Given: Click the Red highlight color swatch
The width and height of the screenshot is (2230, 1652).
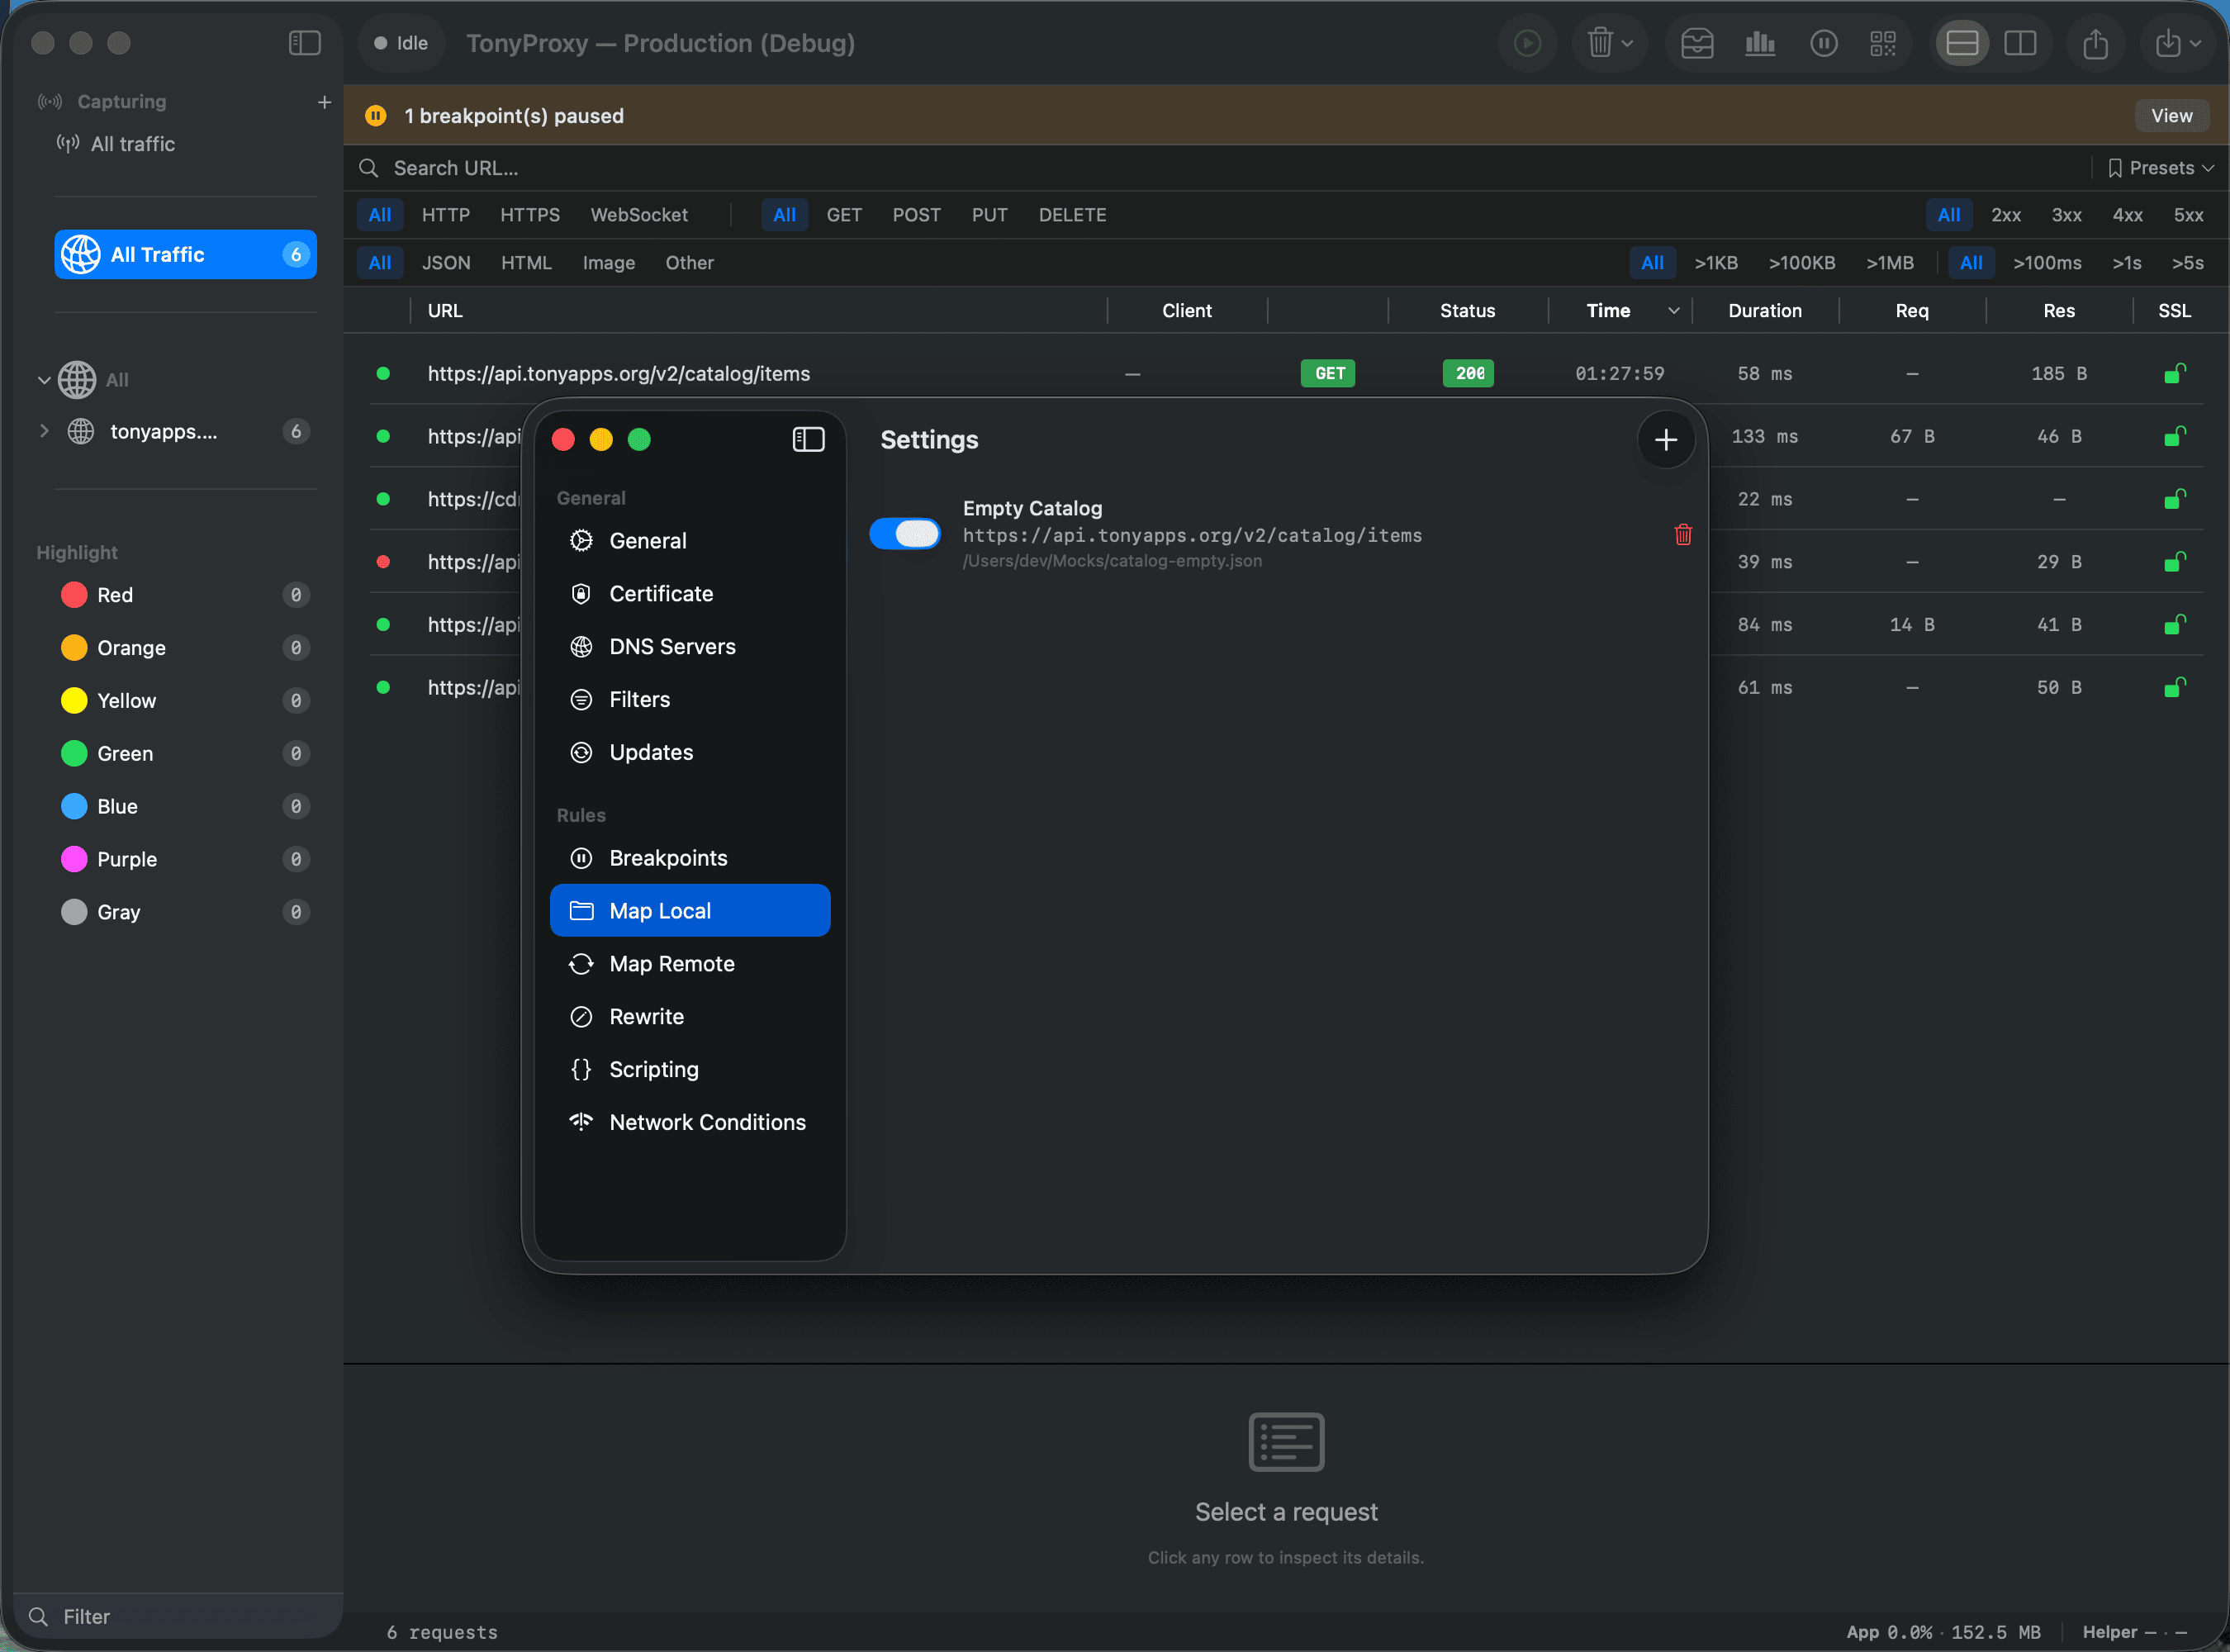Looking at the screenshot, I should [x=74, y=595].
